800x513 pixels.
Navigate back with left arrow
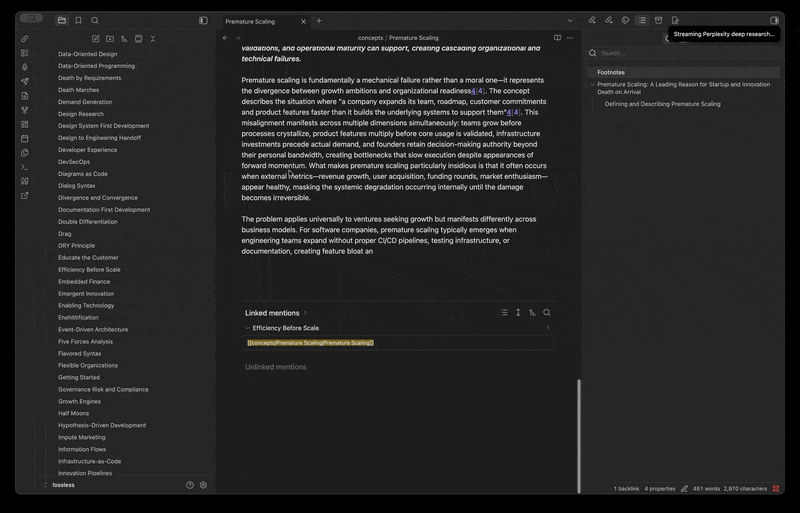225,38
